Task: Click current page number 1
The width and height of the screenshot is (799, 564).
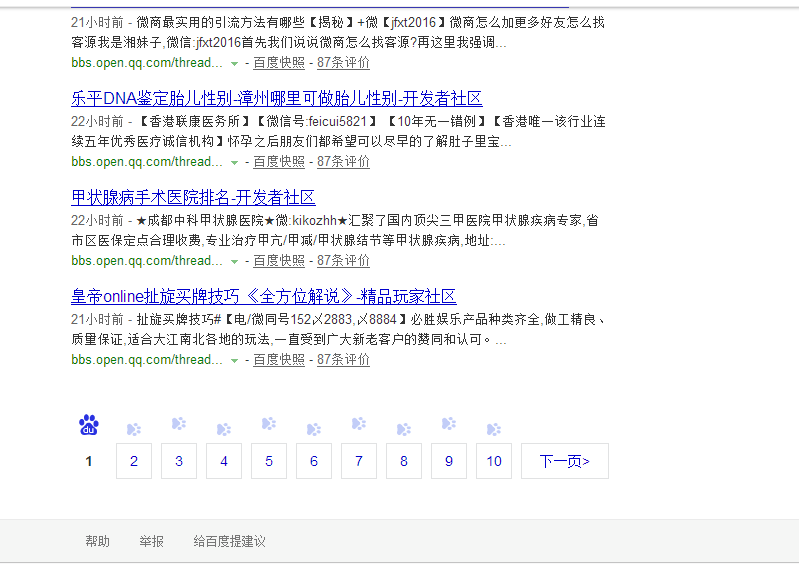Action: [x=89, y=461]
